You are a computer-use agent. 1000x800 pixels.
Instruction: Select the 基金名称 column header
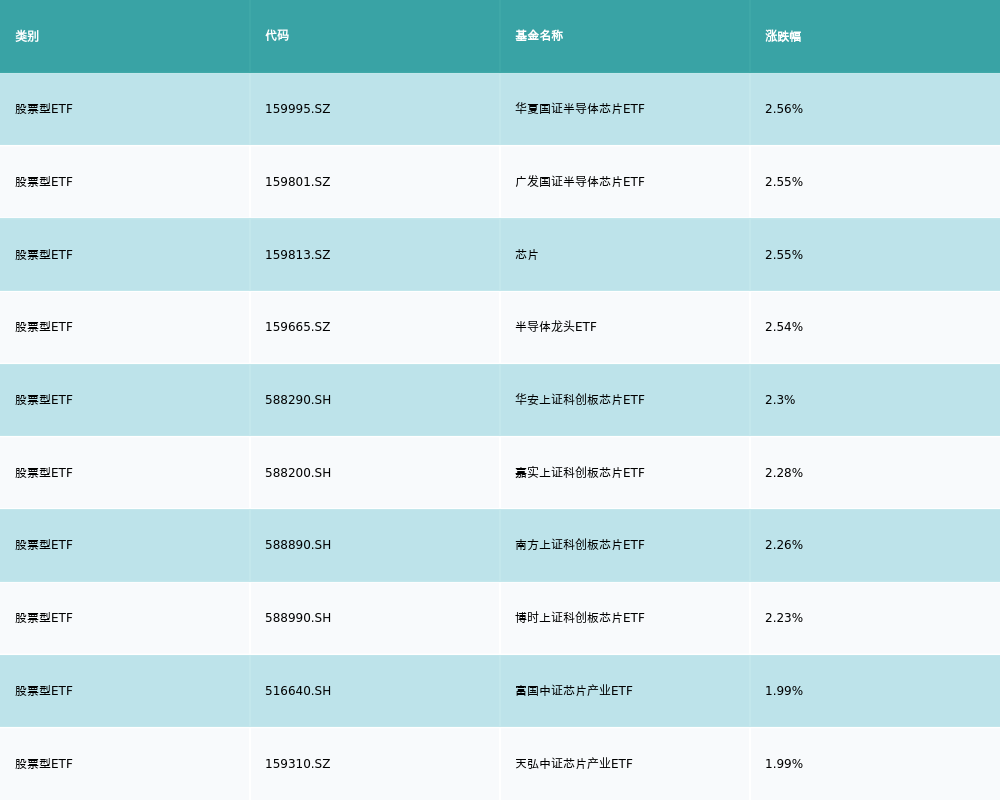coord(539,36)
